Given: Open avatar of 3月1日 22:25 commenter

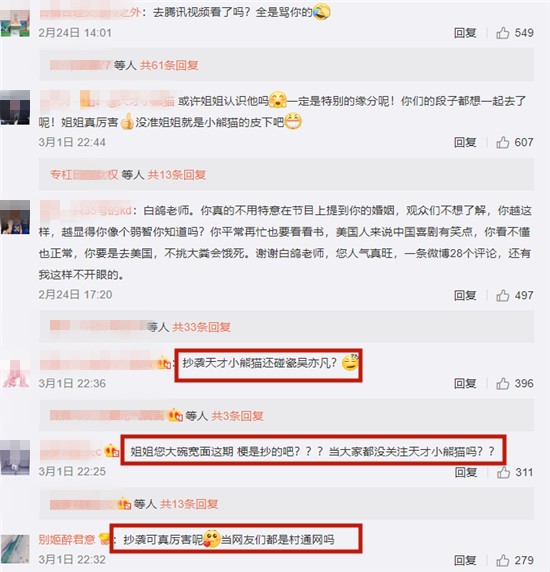Looking at the screenshot, I should (x=15, y=457).
